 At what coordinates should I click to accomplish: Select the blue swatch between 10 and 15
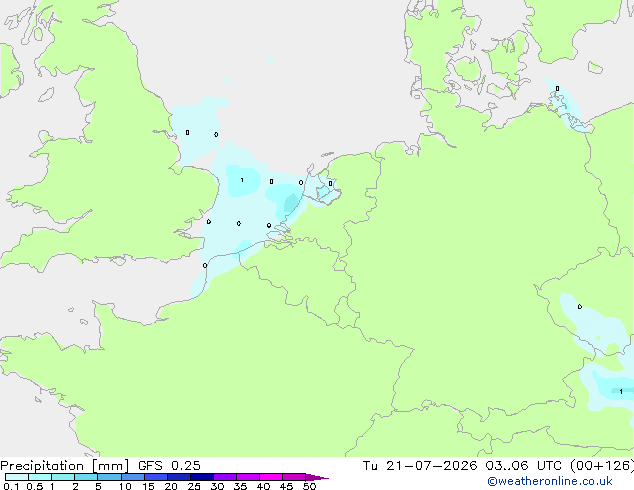click(x=133, y=477)
